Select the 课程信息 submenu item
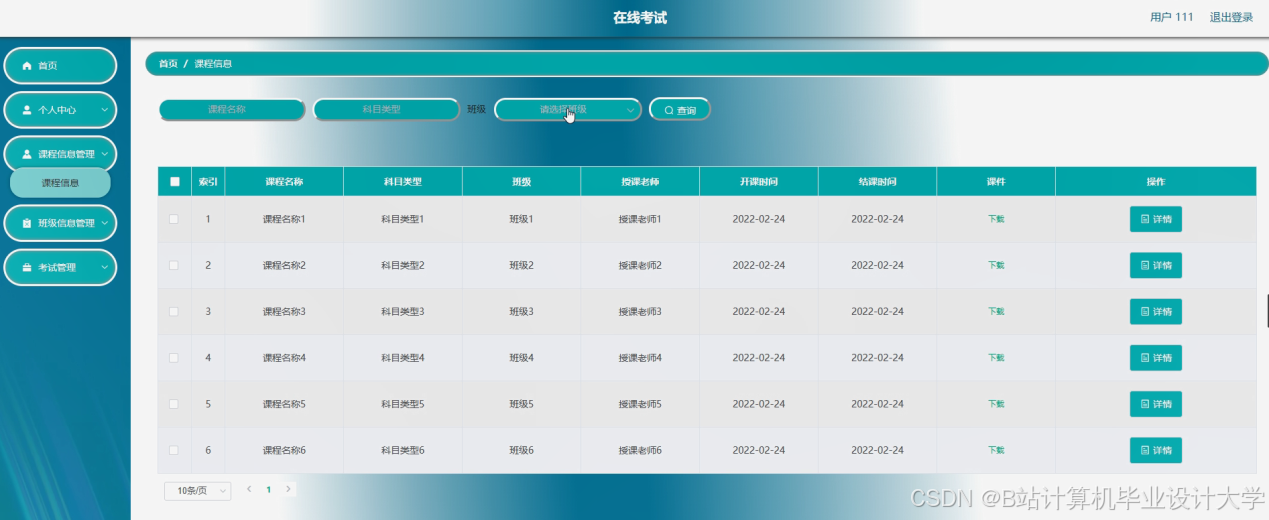 click(x=60, y=183)
